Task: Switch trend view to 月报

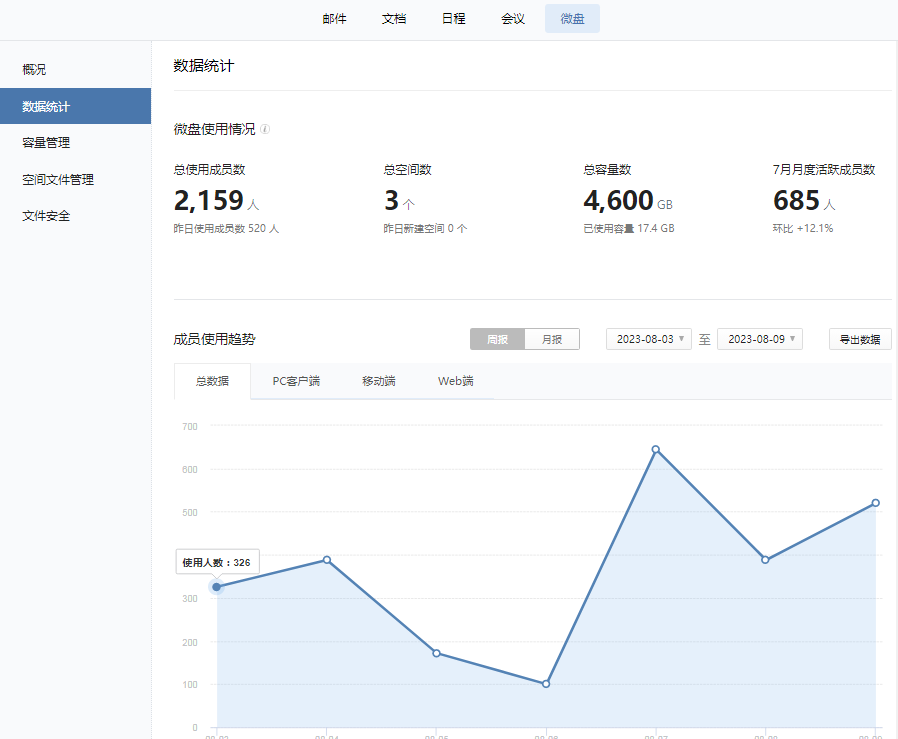Action: click(x=551, y=339)
